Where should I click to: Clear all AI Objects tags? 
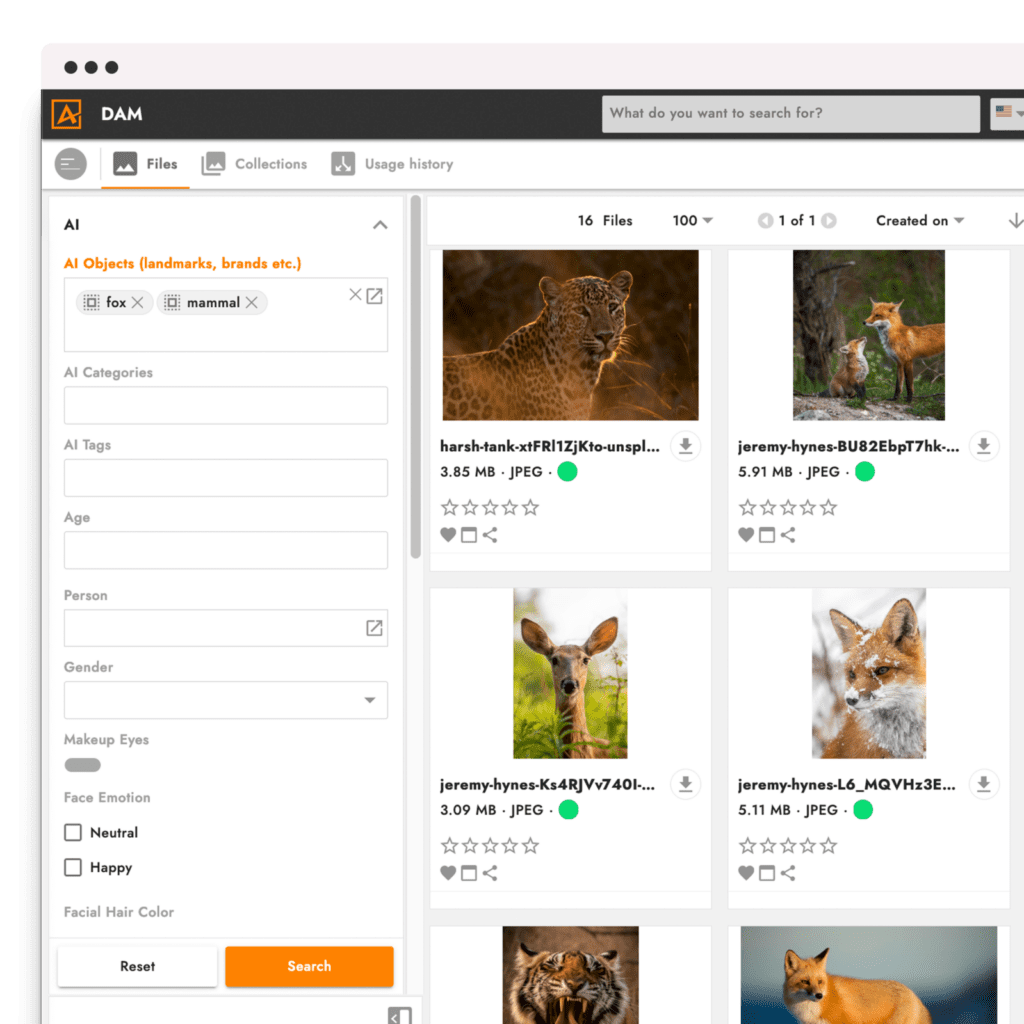[355, 295]
